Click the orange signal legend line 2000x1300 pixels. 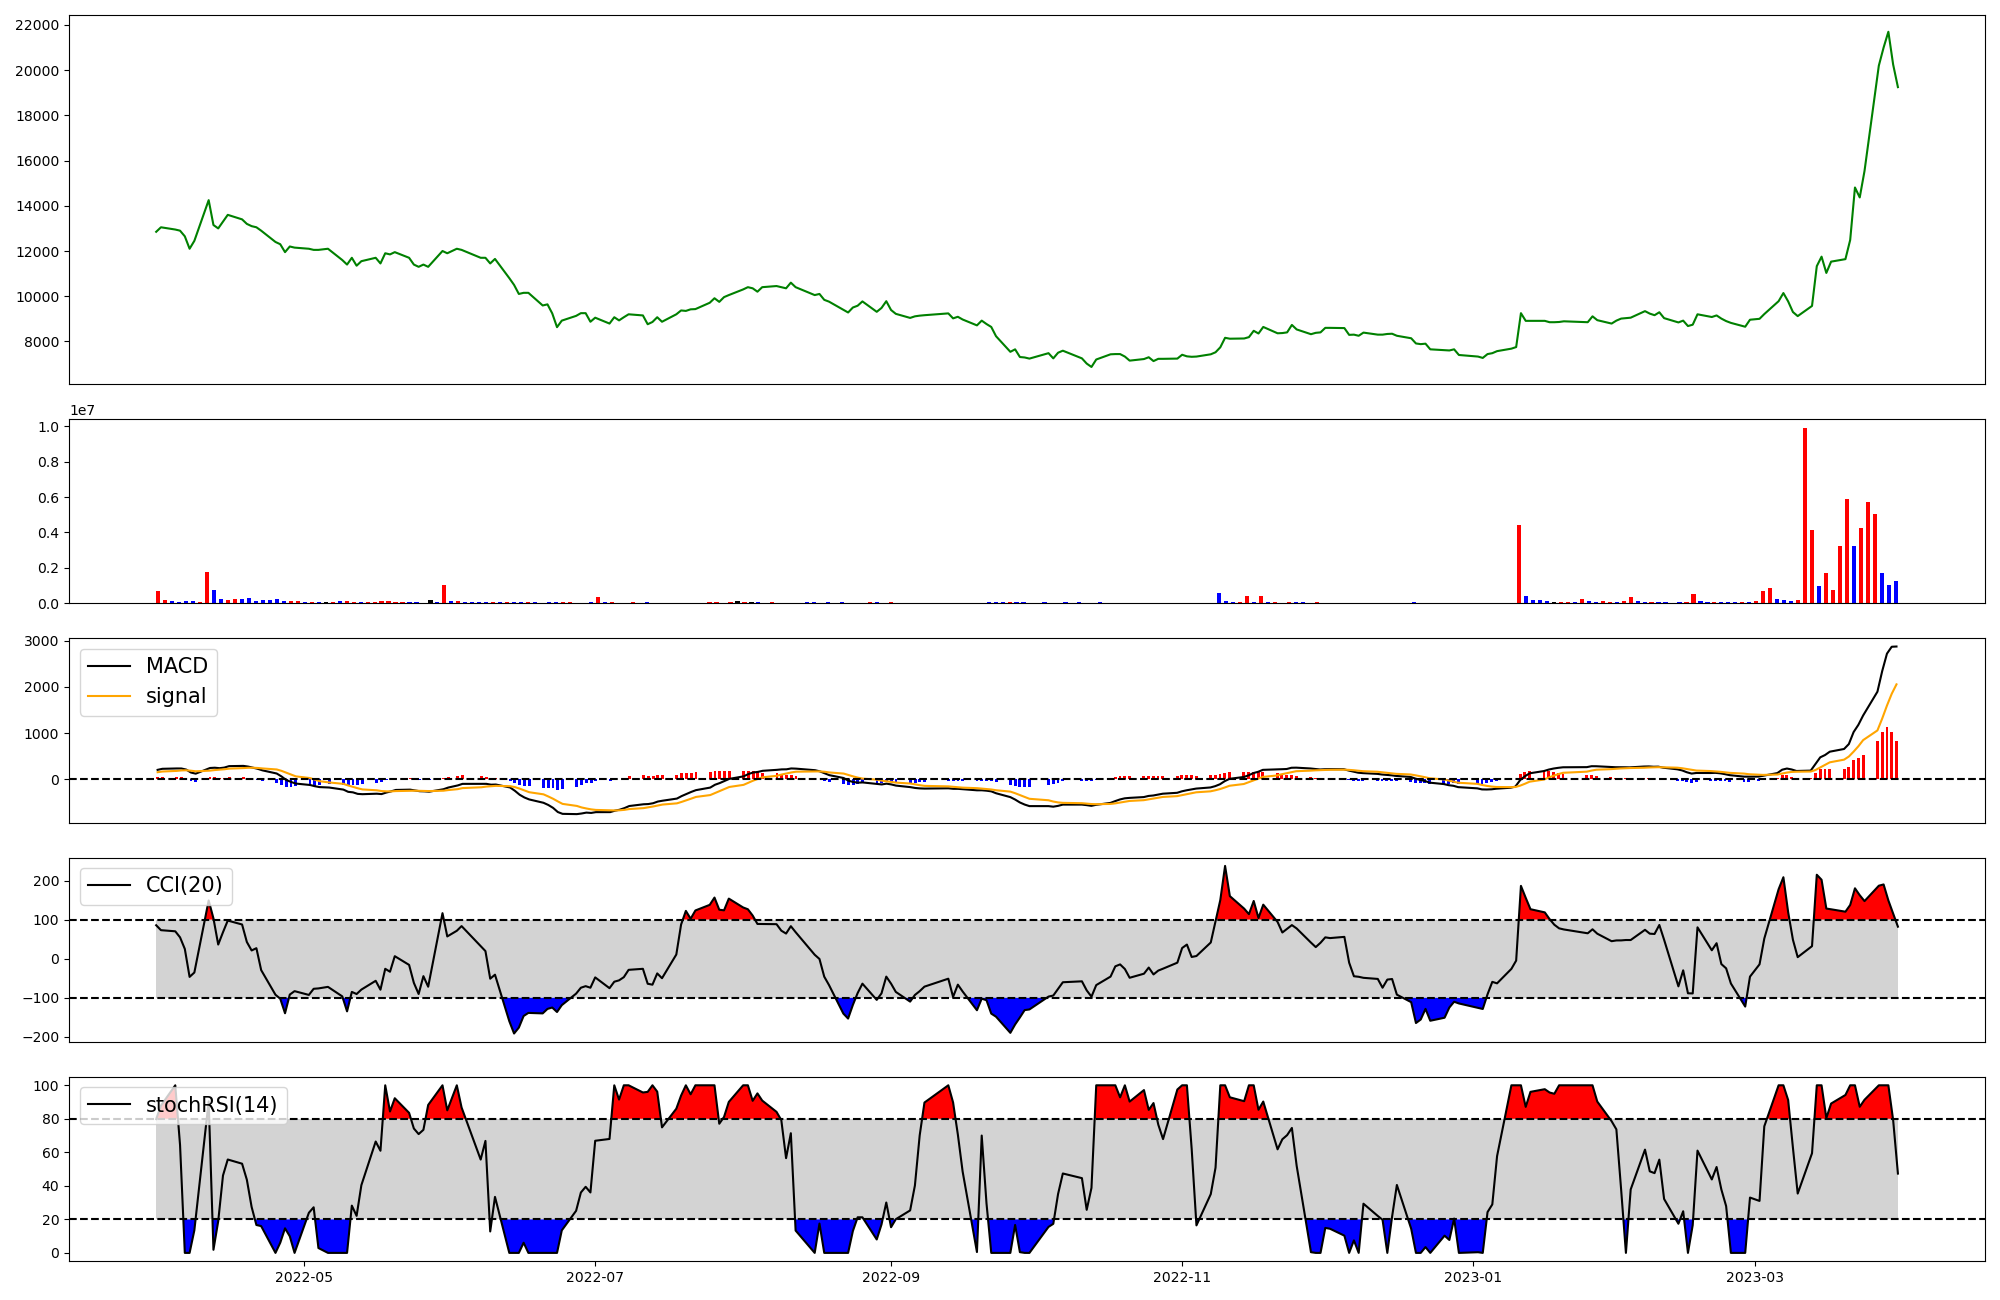pyautogui.click(x=109, y=696)
